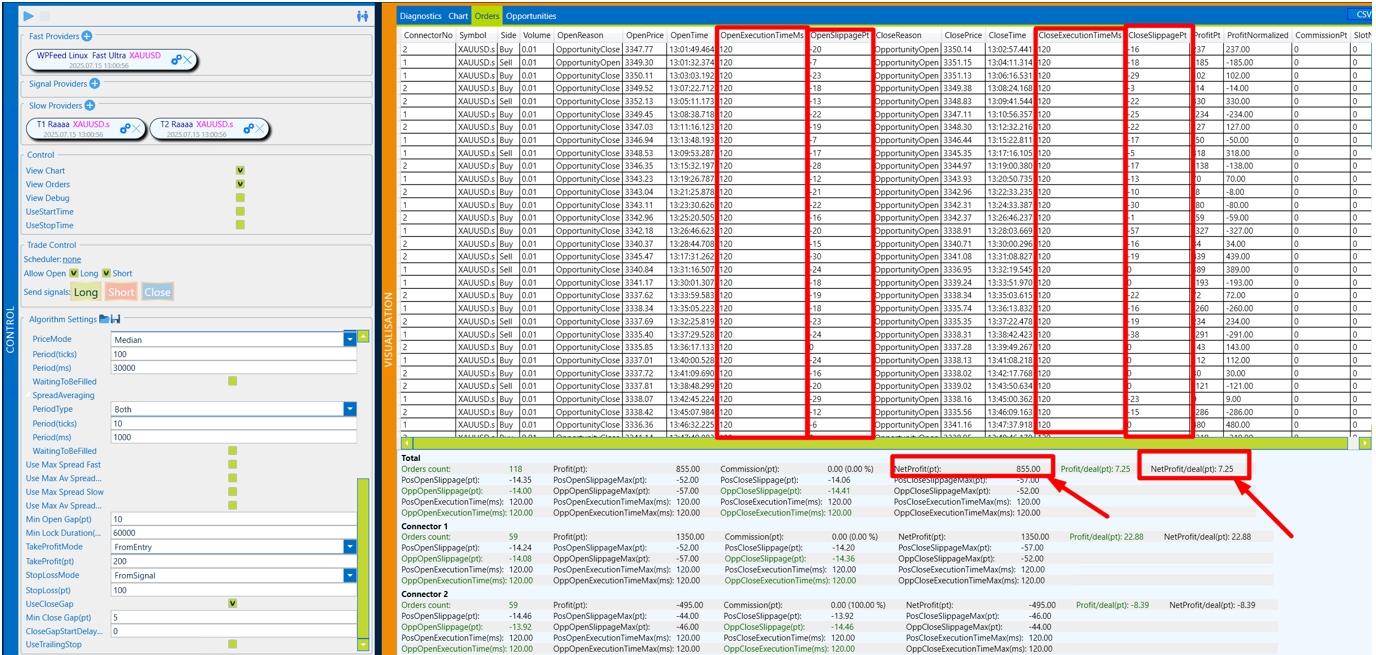Export orders with the CSV button

click(x=1360, y=15)
